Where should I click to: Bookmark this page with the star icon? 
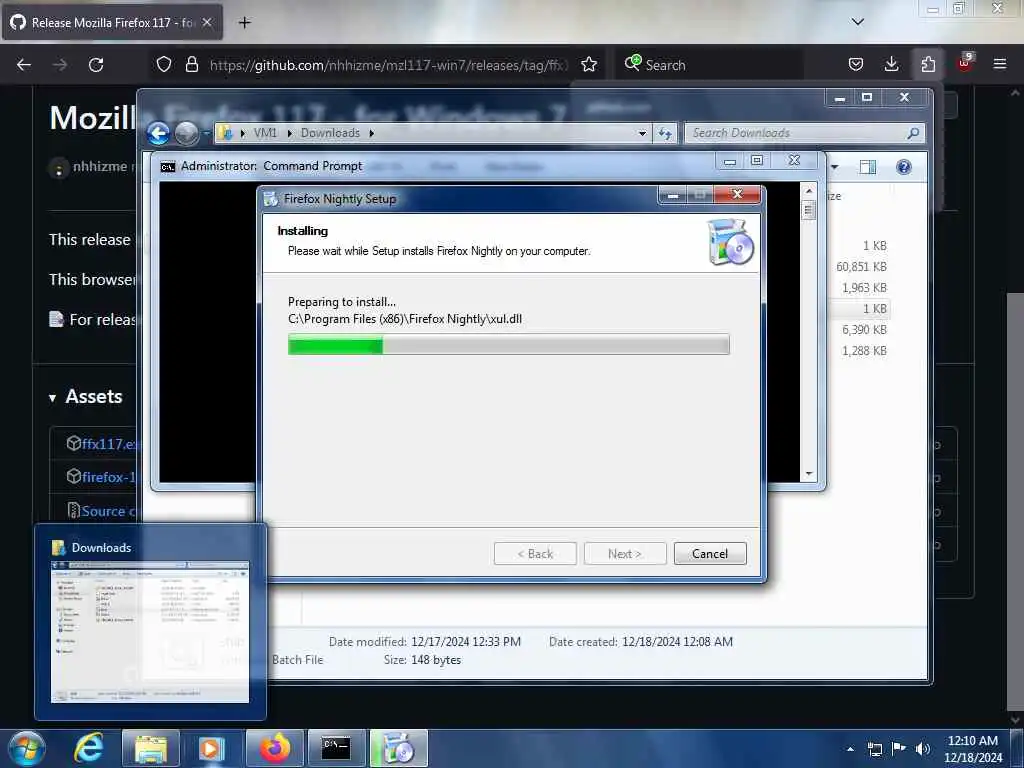click(x=589, y=65)
